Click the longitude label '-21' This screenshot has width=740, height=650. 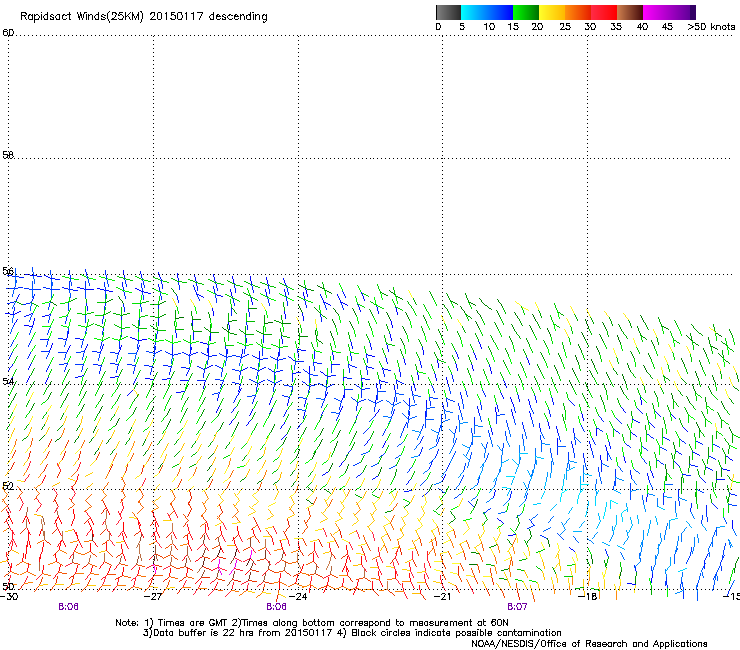442,597
